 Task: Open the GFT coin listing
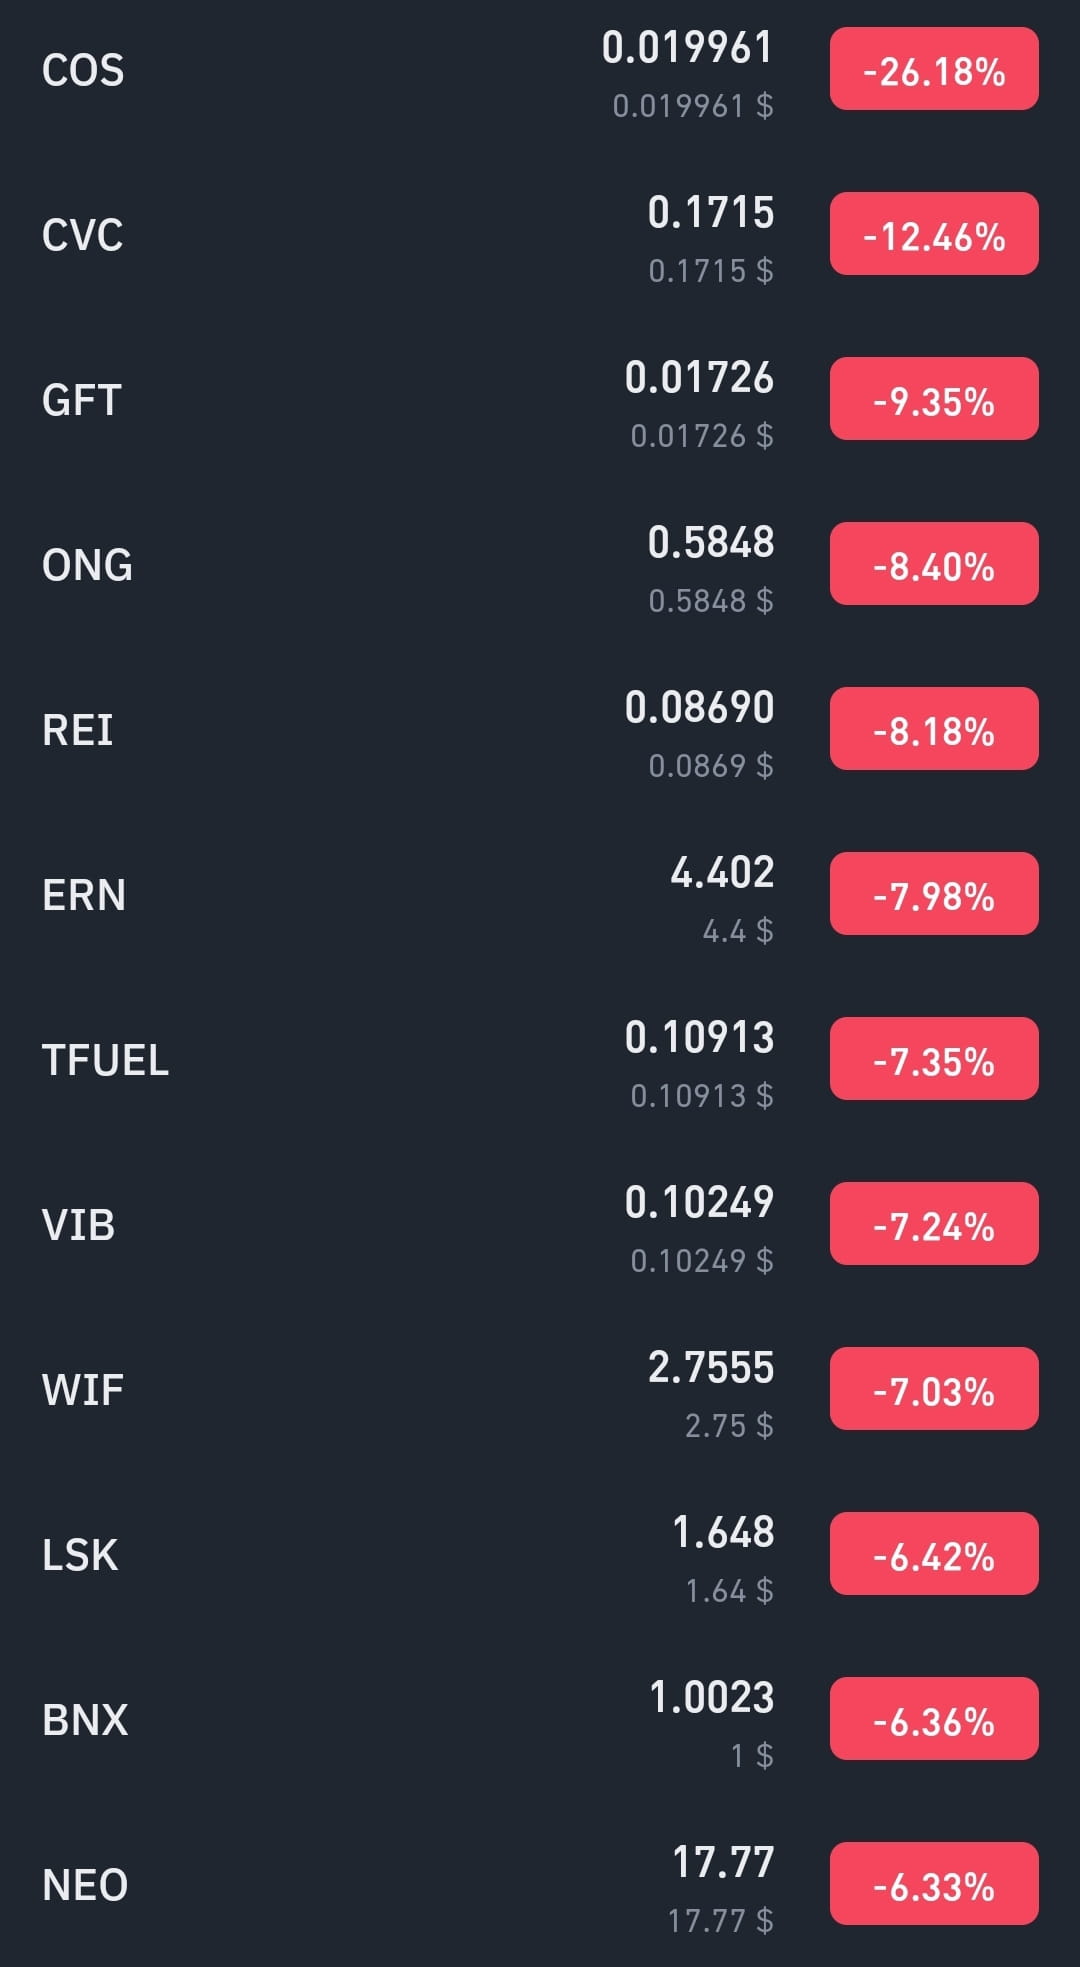pyautogui.click(x=540, y=399)
